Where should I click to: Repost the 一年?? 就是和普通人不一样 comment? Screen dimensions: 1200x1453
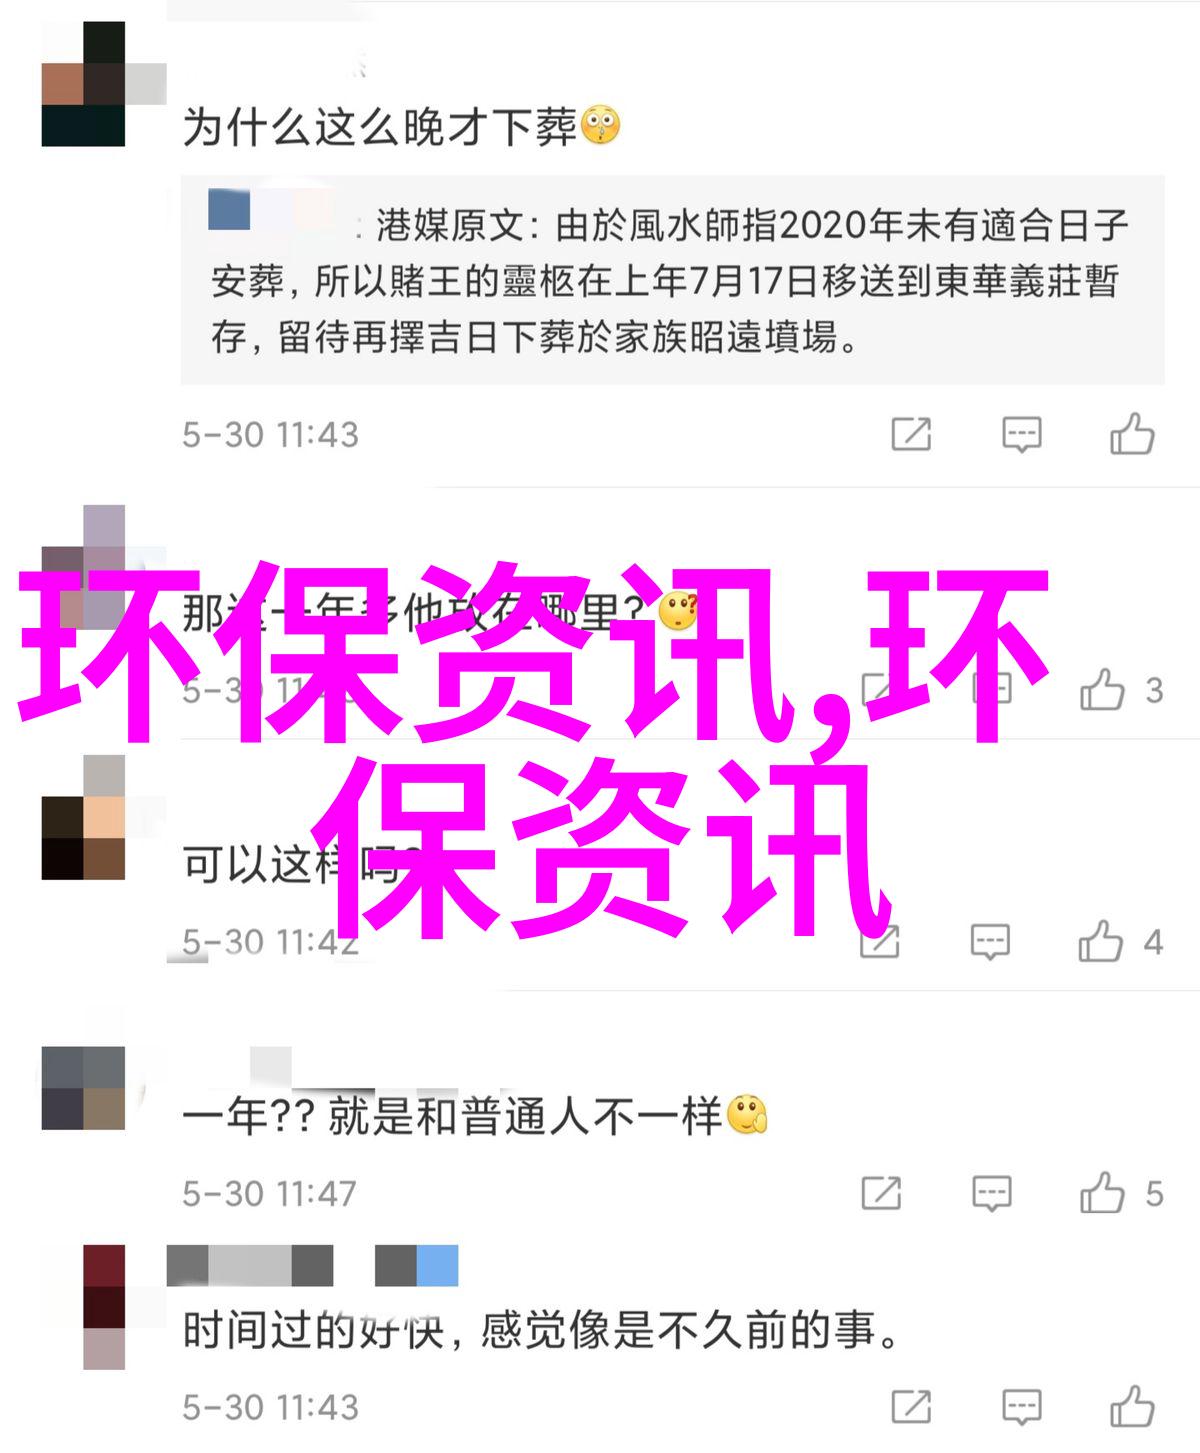pyautogui.click(x=881, y=1193)
